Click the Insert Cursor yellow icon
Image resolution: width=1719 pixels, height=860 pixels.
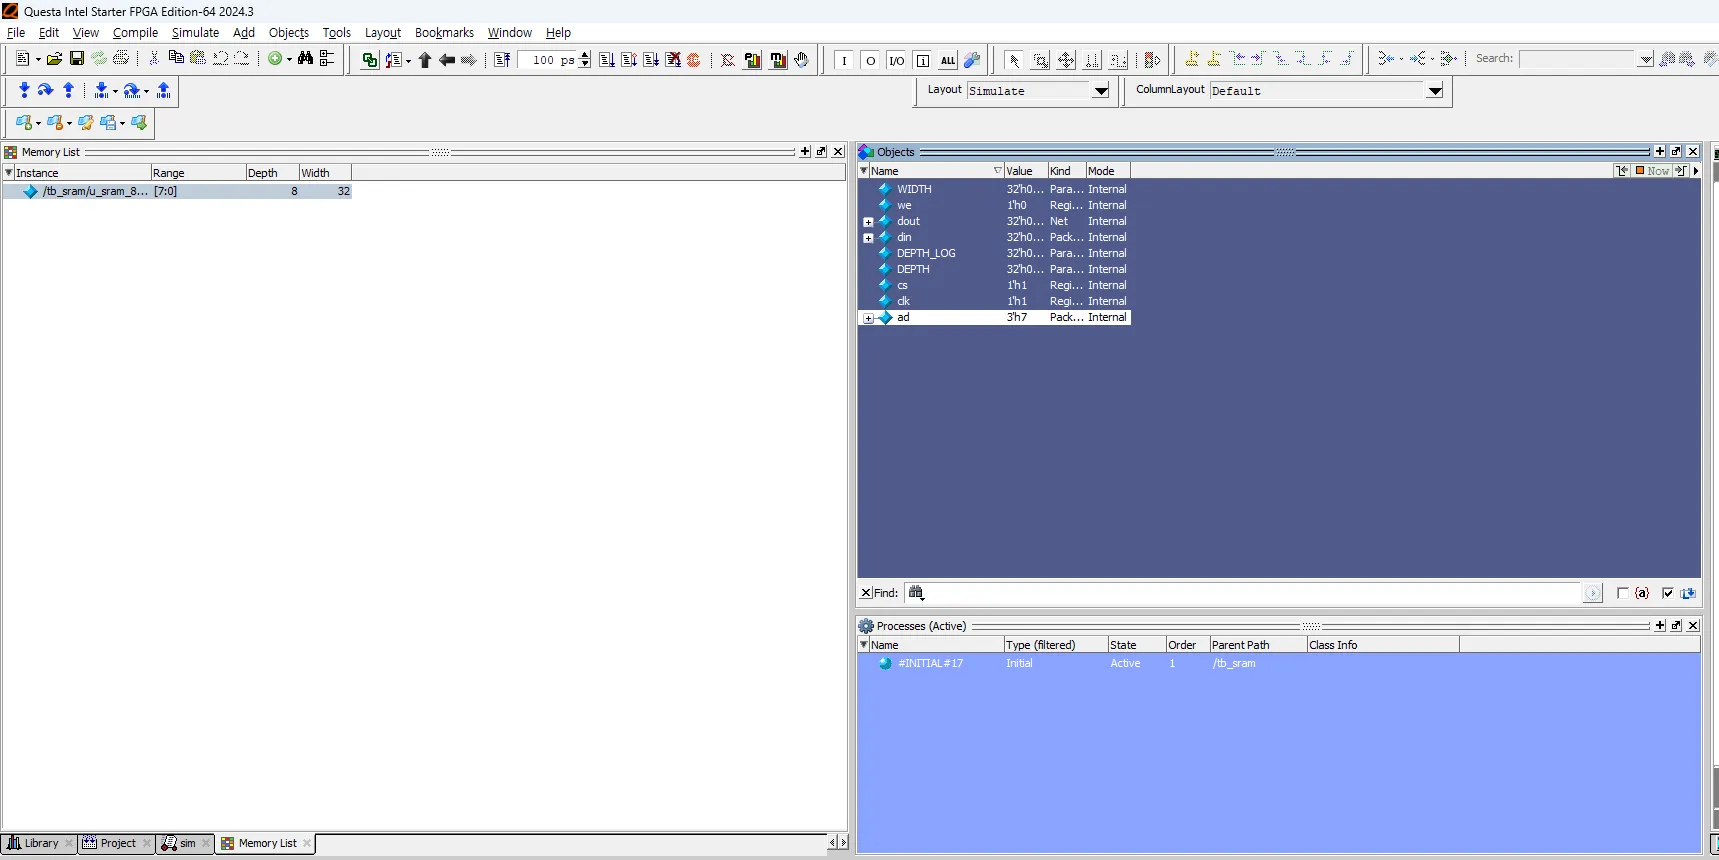click(x=1192, y=59)
